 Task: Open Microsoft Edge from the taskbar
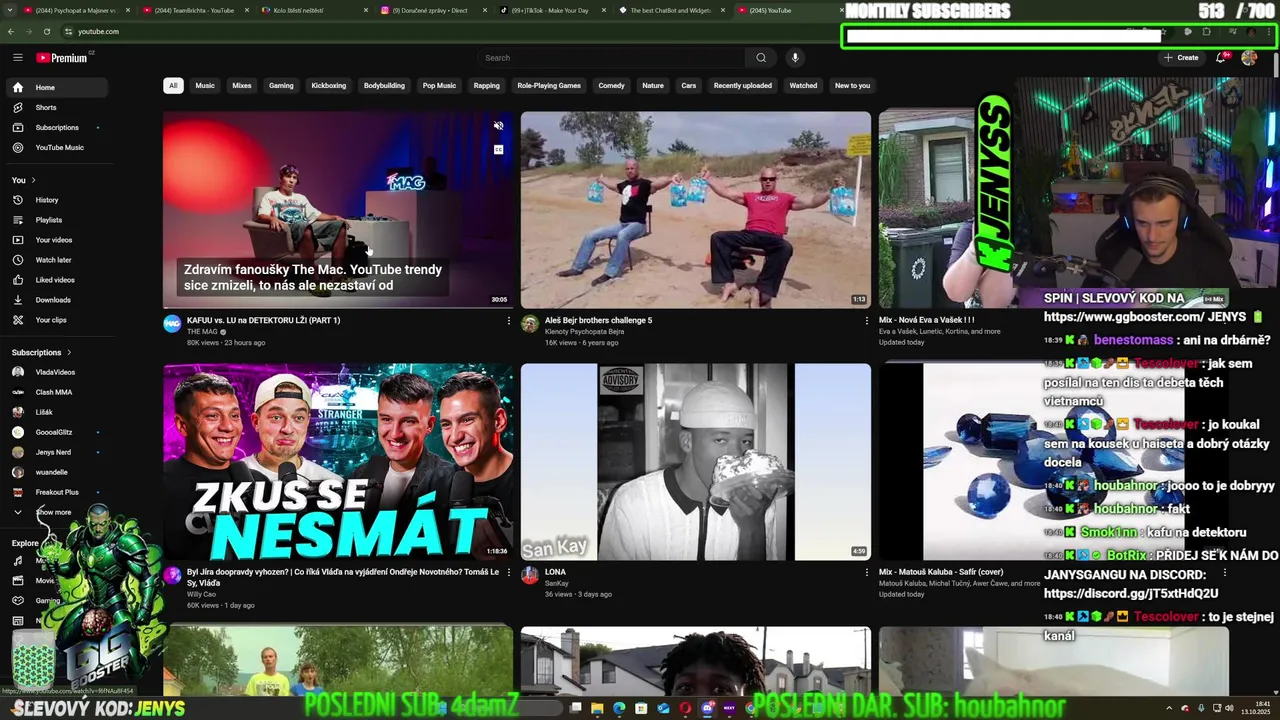click(619, 709)
